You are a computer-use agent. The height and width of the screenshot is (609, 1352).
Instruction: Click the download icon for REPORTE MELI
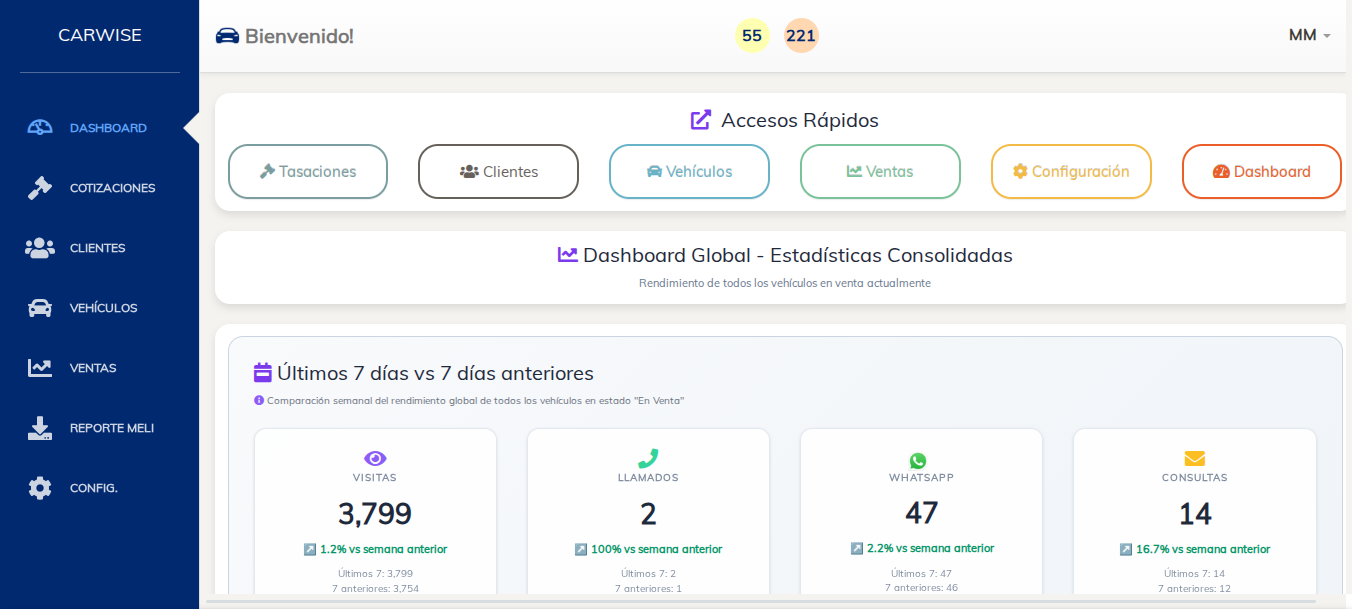40,427
